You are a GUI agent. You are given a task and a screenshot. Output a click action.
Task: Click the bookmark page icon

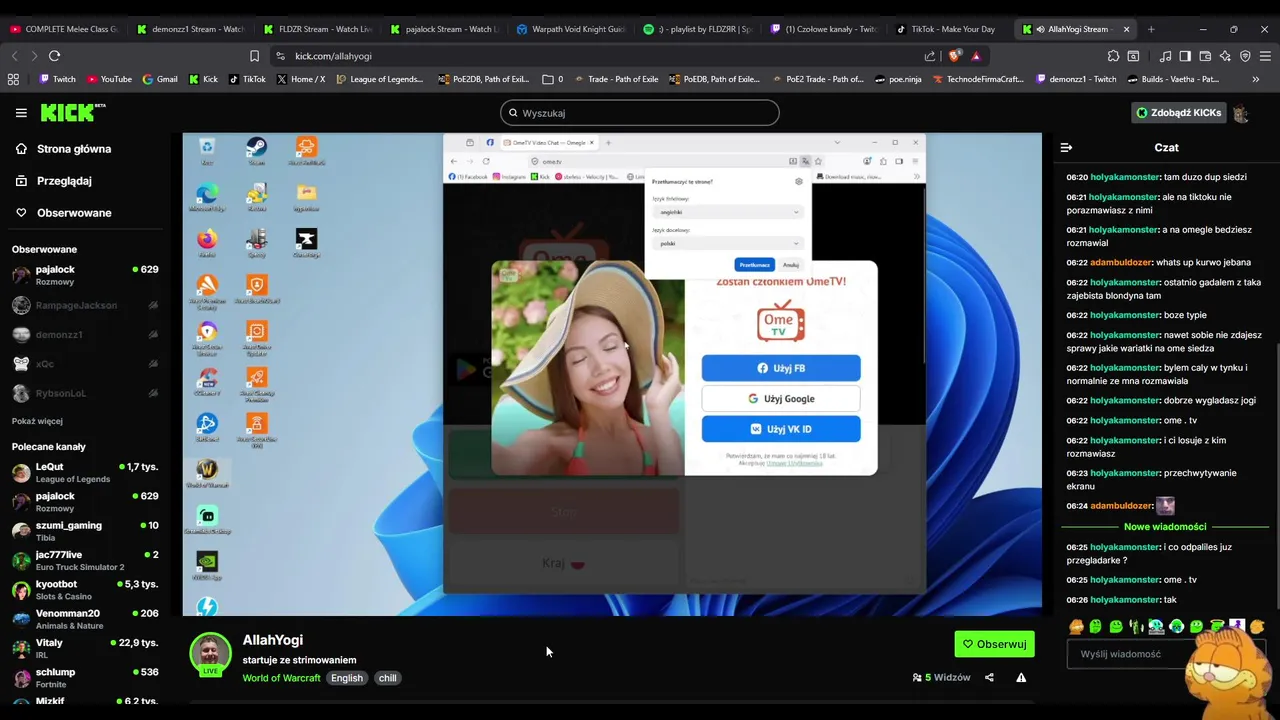[x=254, y=56]
